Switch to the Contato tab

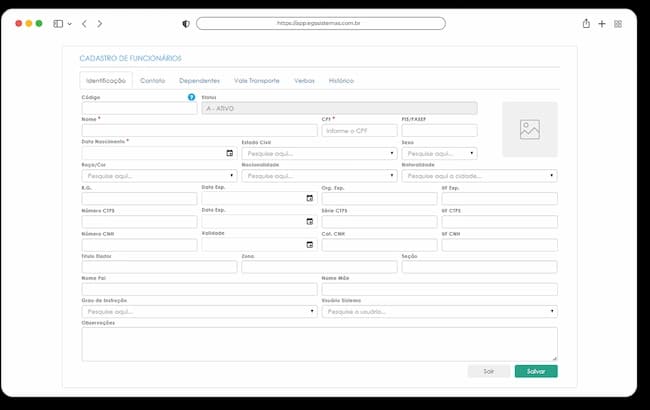coord(153,80)
